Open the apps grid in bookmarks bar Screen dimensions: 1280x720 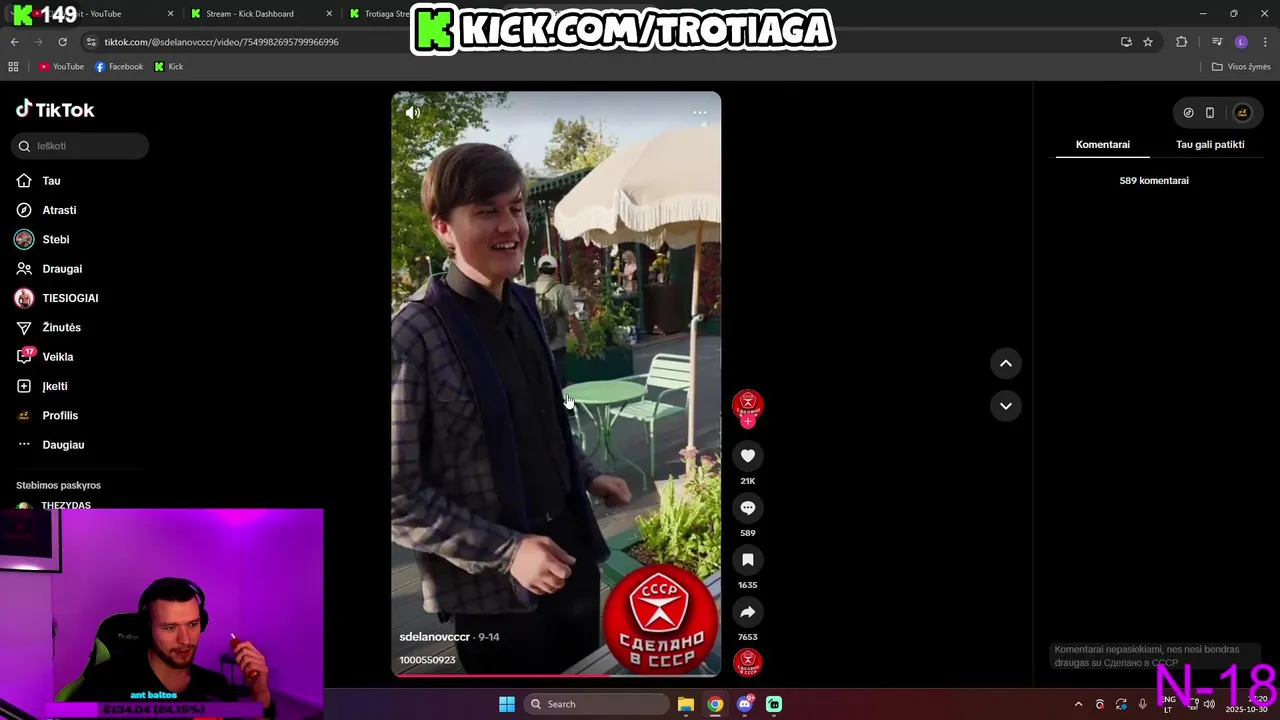tap(13, 67)
